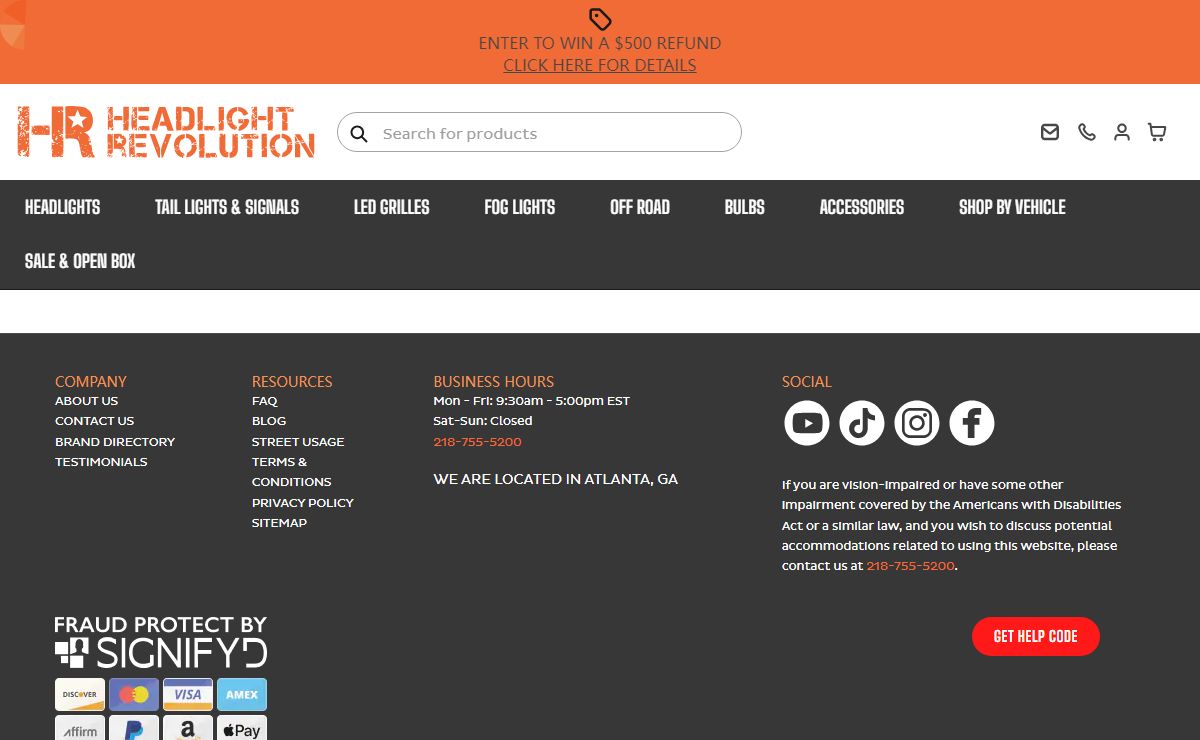Open the Fog Lights menu

pos(520,207)
